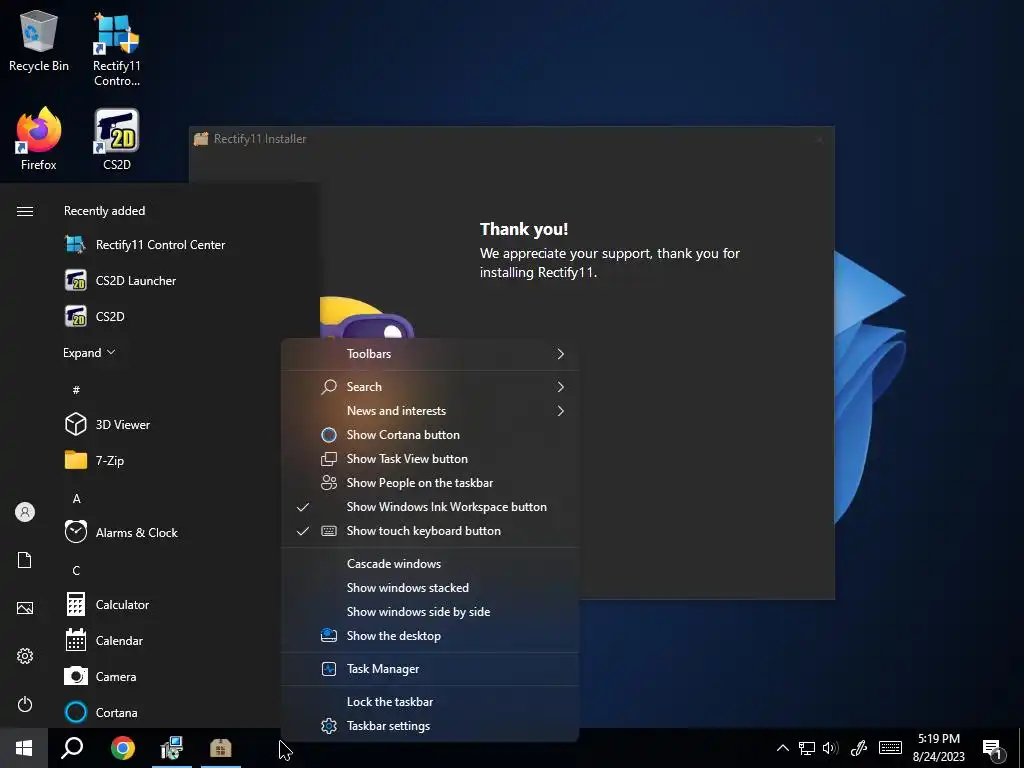
Task: Select Cascade windows
Action: coord(430,564)
